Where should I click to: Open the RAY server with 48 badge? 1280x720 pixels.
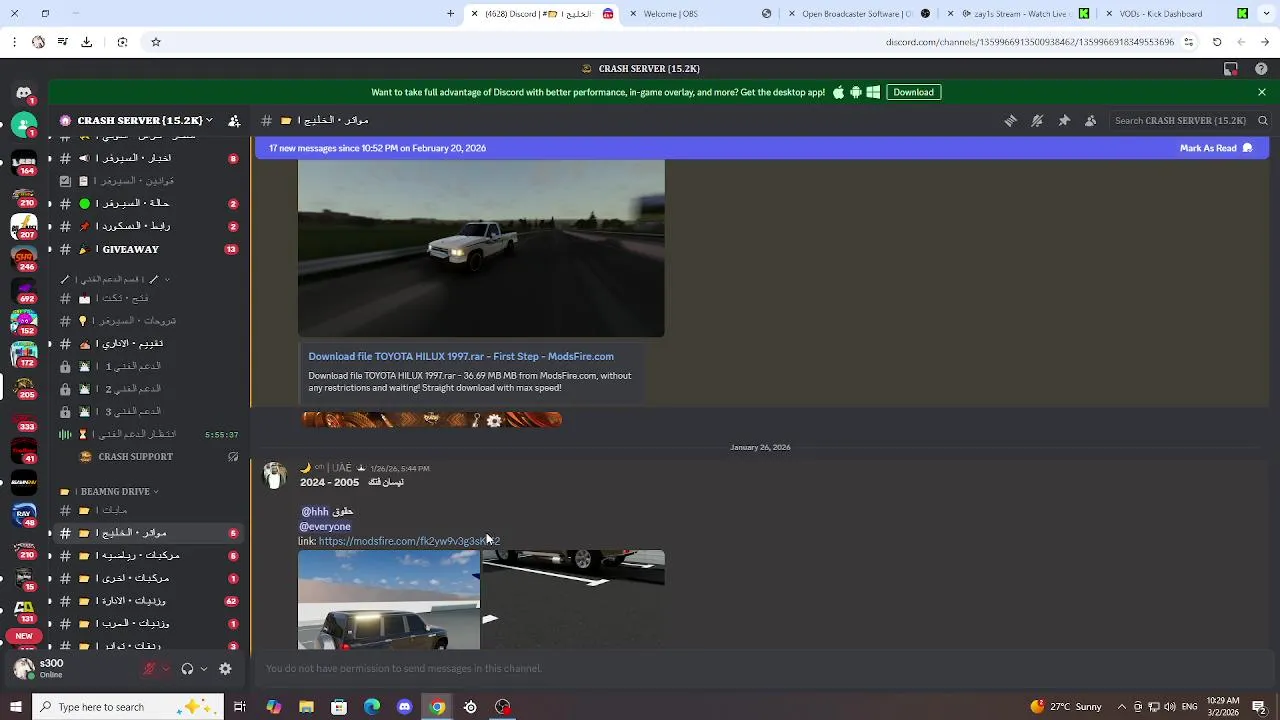(x=24, y=515)
